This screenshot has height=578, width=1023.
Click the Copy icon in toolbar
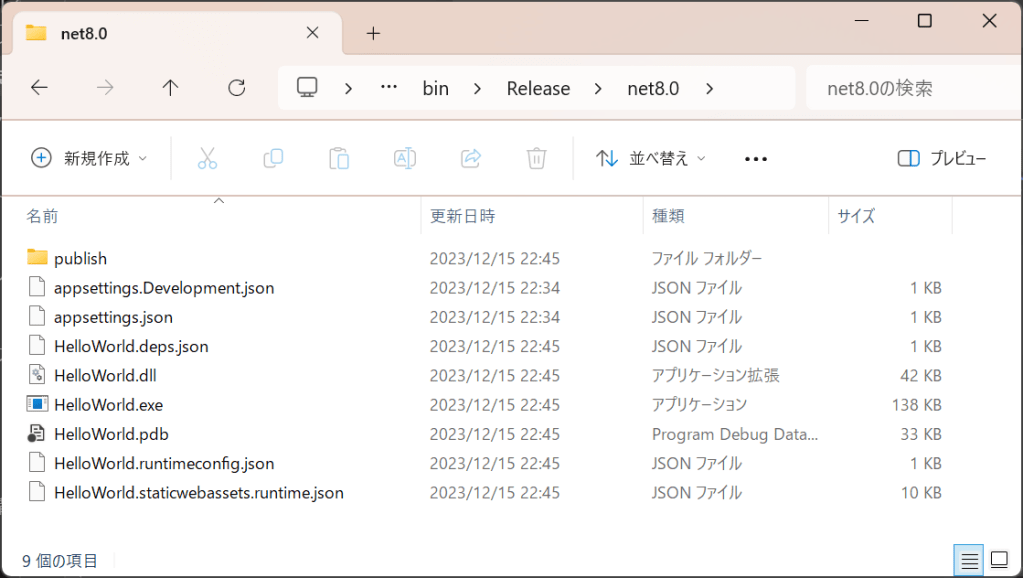coord(273,158)
